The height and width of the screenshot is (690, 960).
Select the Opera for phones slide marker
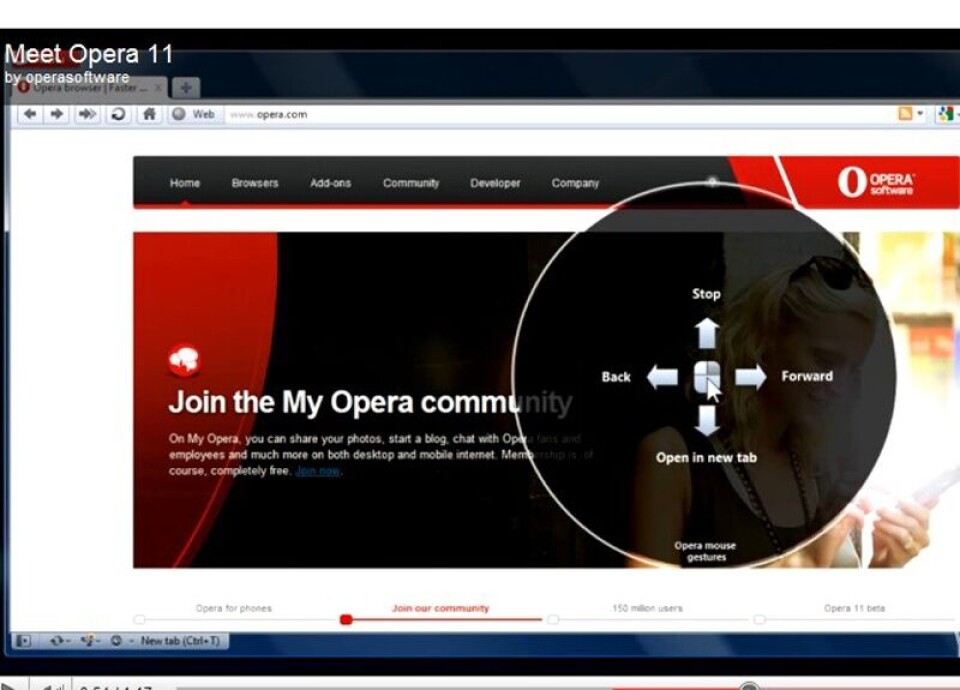(140, 620)
